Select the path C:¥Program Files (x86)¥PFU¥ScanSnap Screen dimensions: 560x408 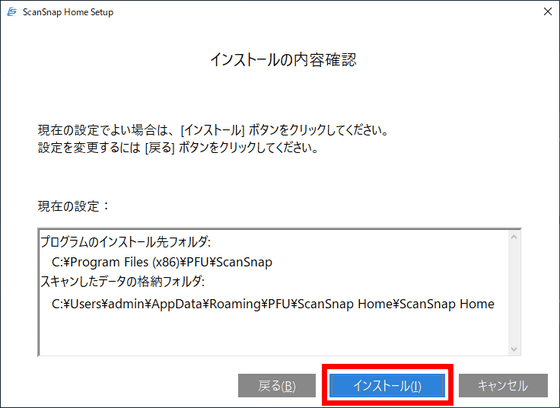click(x=162, y=262)
